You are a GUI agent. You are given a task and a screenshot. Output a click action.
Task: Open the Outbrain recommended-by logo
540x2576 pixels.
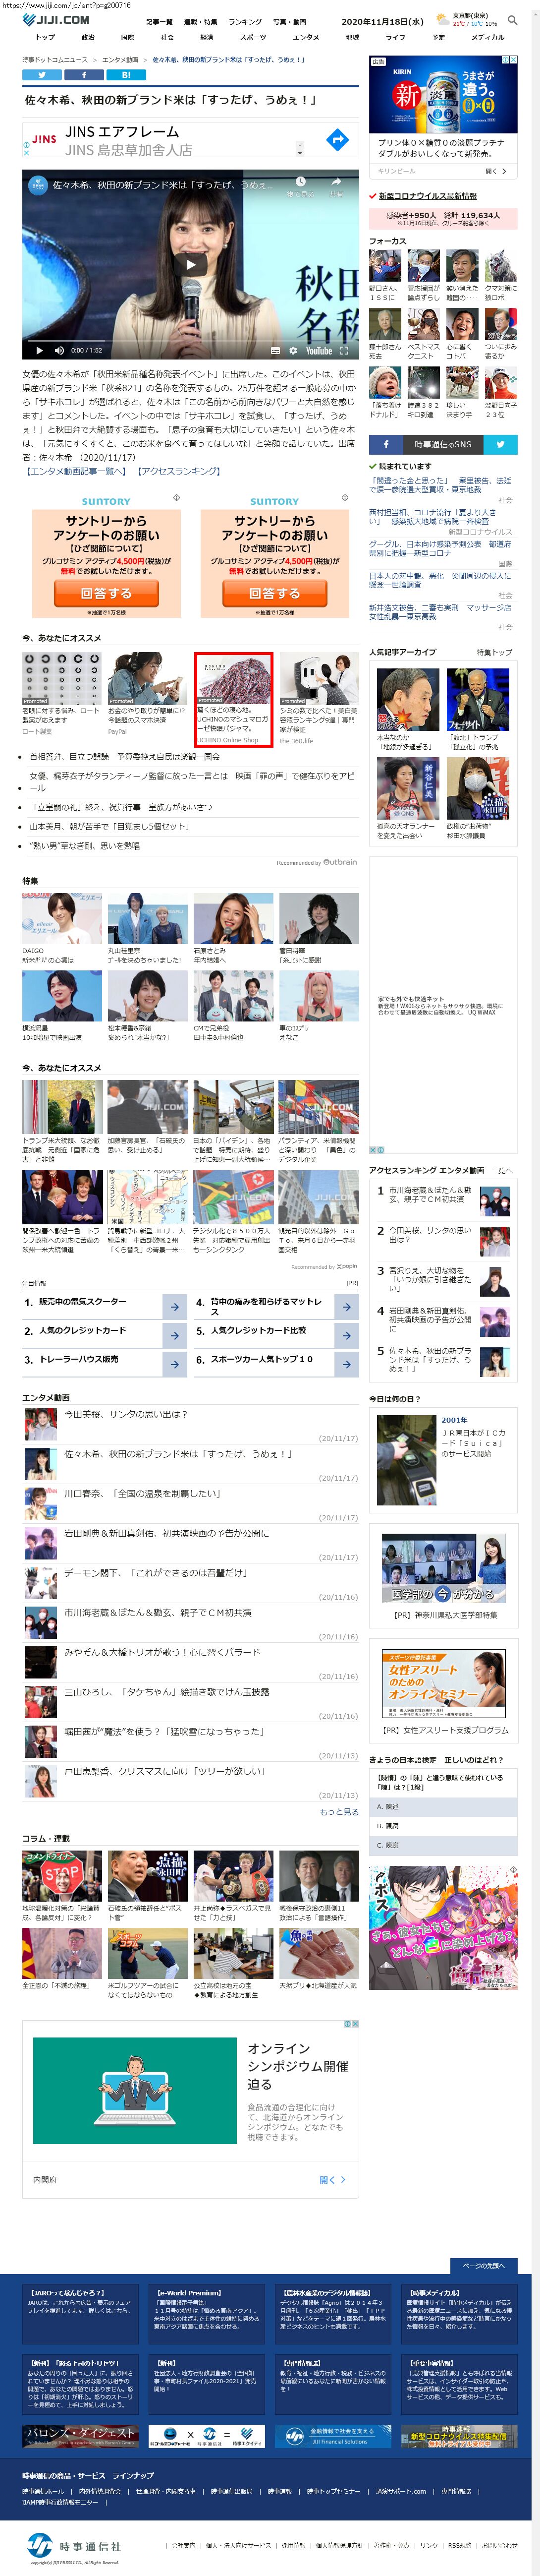pyautogui.click(x=340, y=862)
